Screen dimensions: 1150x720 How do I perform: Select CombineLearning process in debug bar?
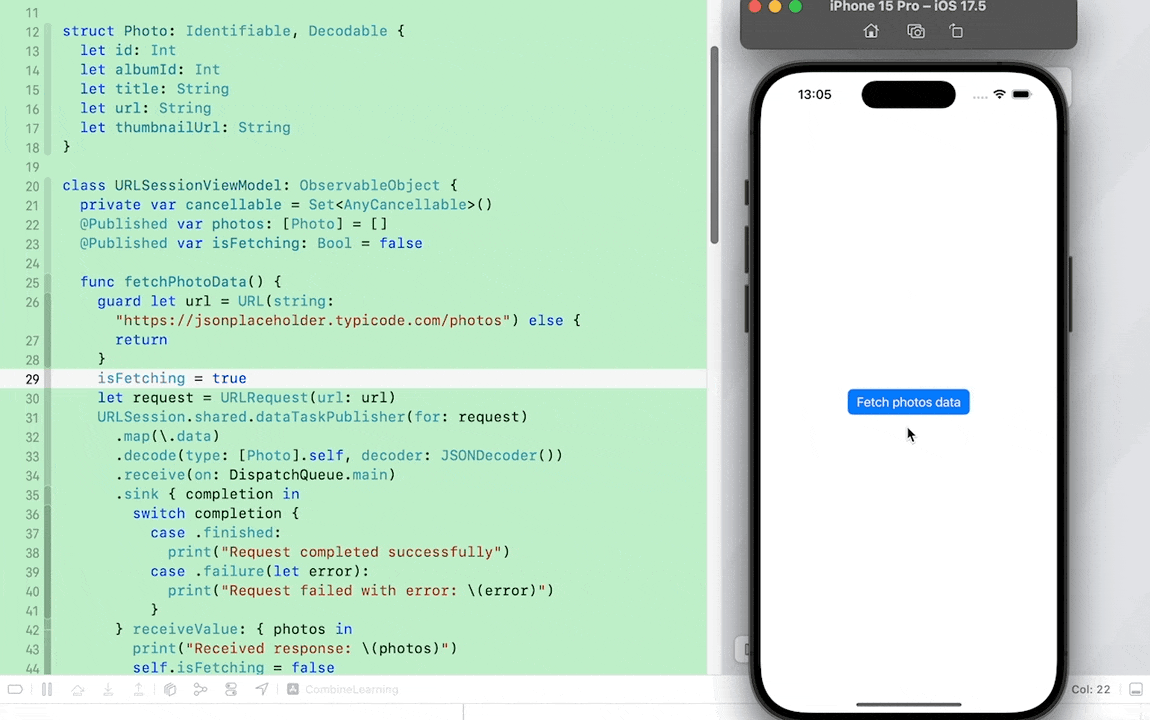(343, 689)
